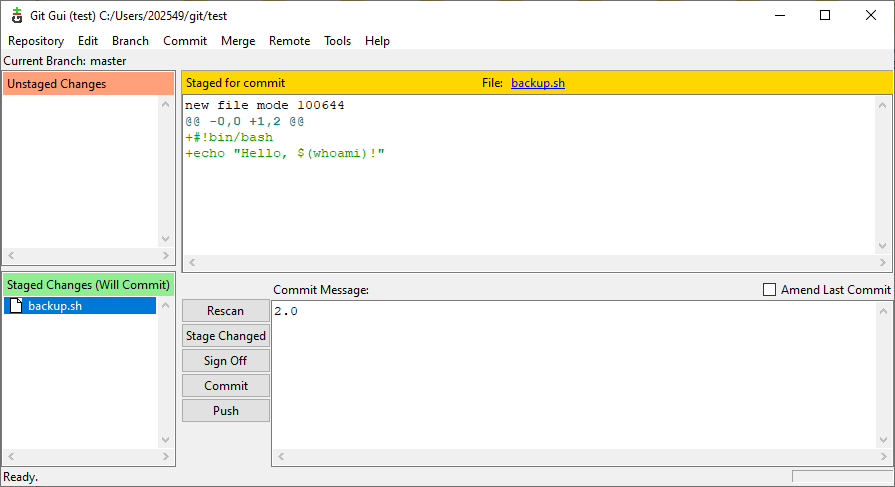Click the Unstaged Changes scroll left arrow
The height and width of the screenshot is (487, 895).
[11, 255]
